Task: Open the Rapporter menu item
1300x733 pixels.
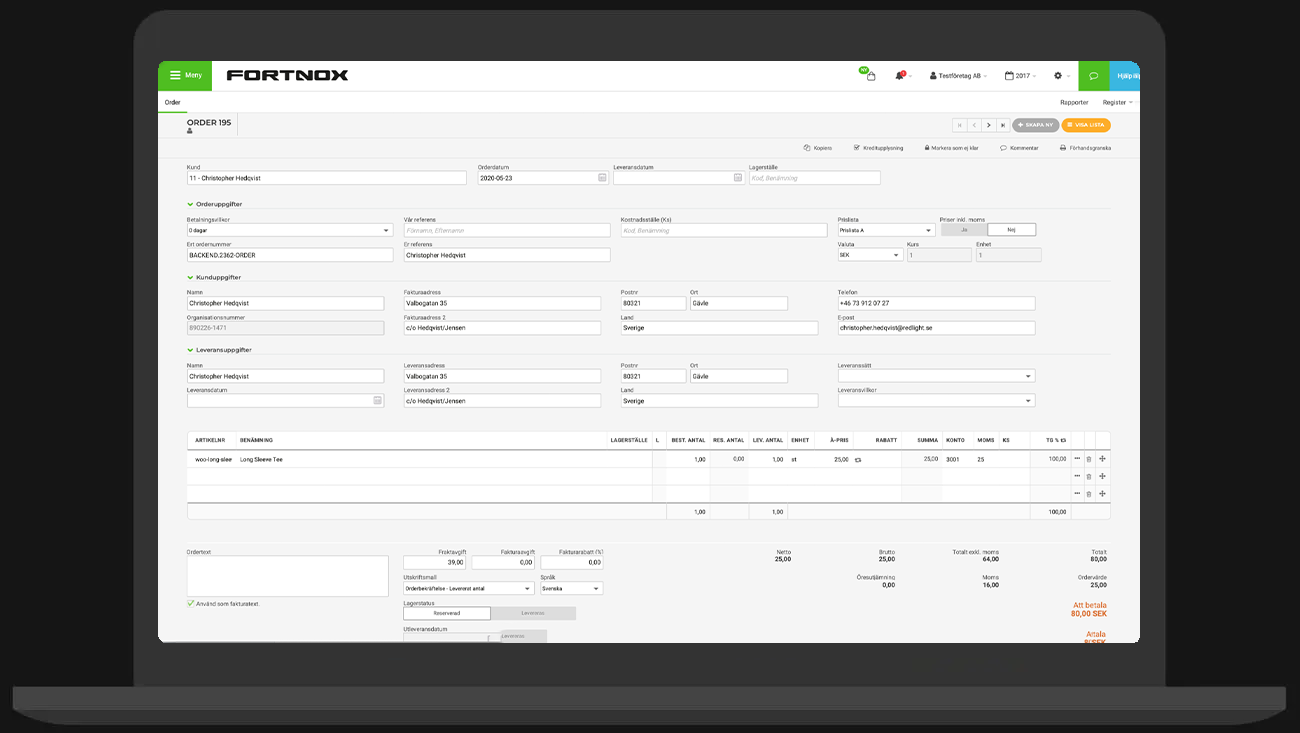Action: 1074,102
